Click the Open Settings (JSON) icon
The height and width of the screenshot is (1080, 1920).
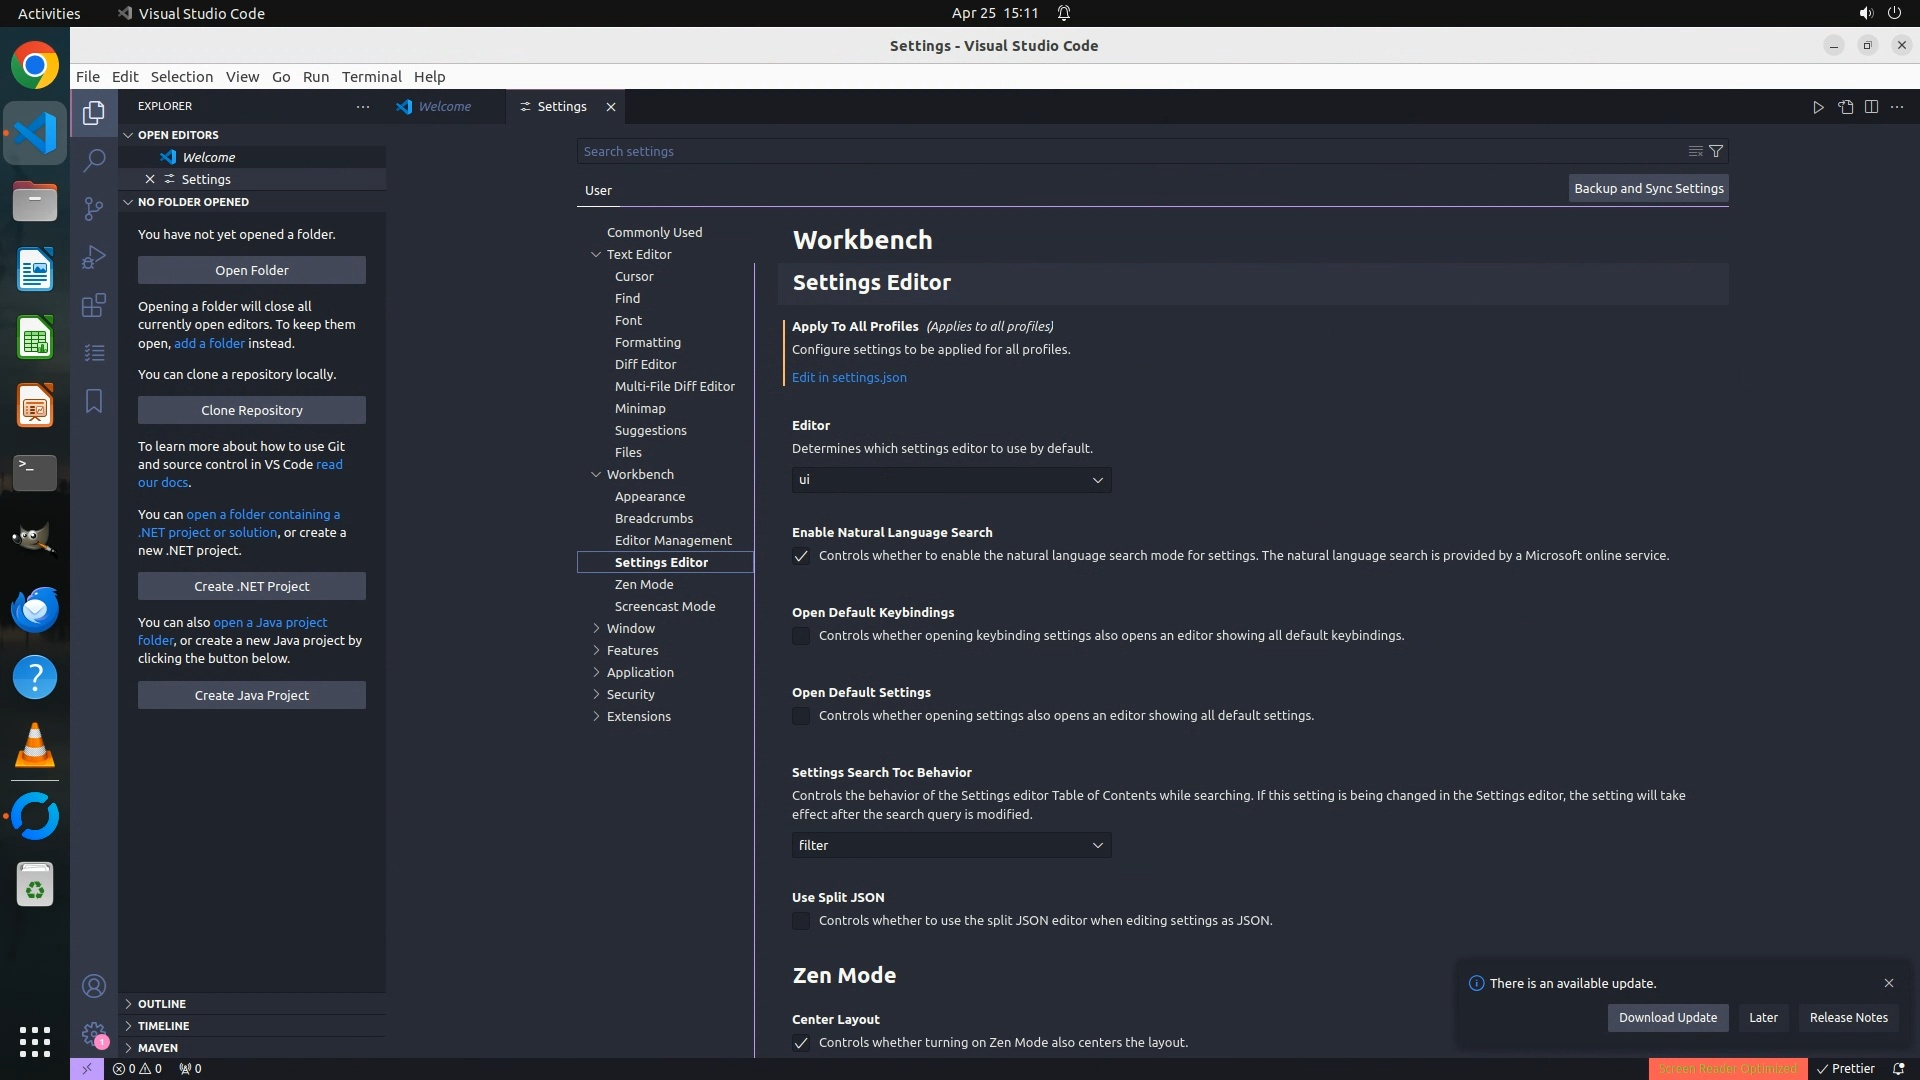(1845, 107)
